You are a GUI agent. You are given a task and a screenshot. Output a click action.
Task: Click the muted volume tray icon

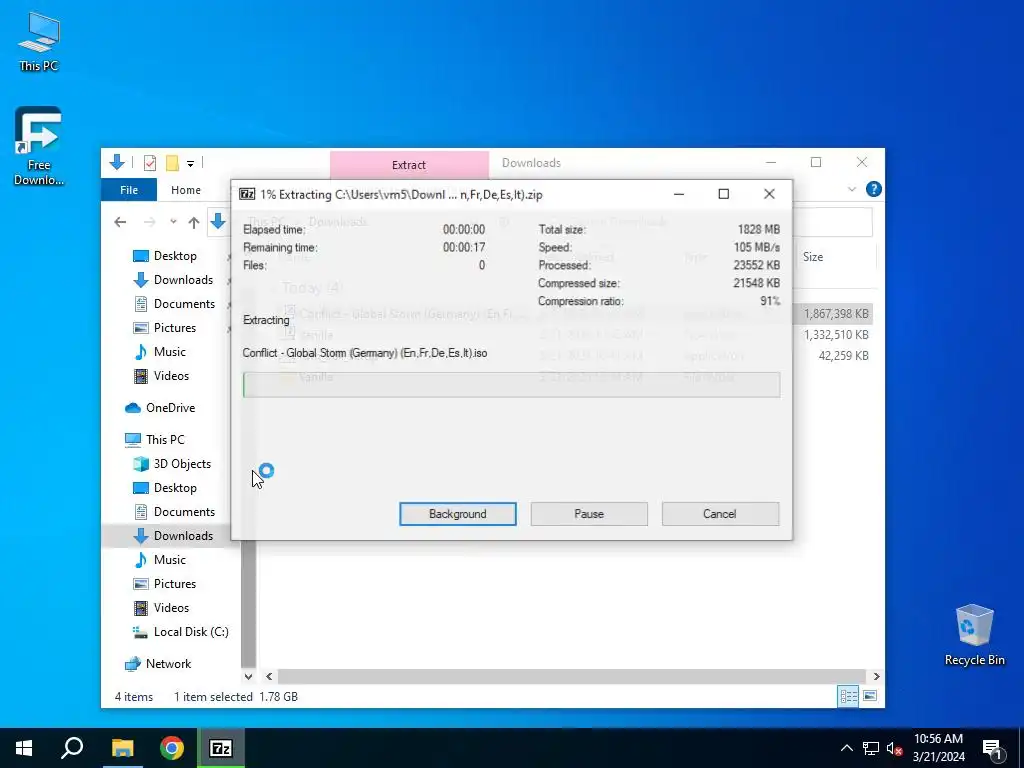(x=894, y=748)
